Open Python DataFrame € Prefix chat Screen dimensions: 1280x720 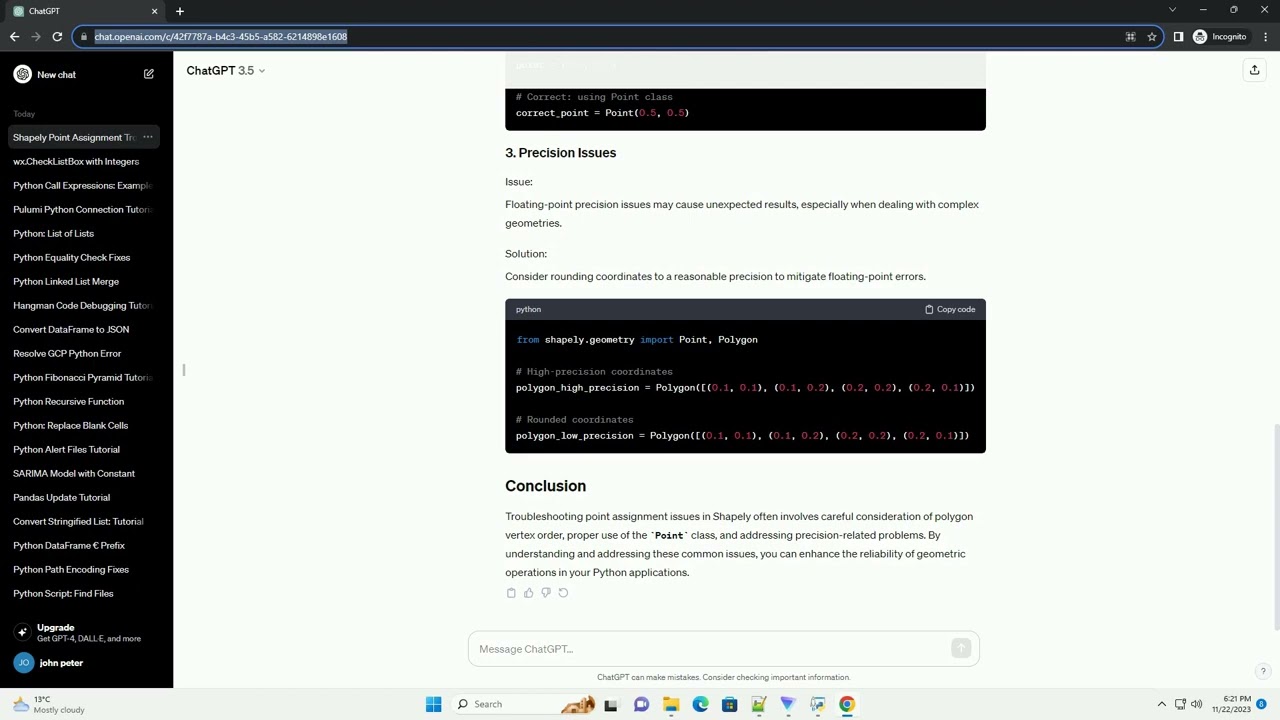(x=86, y=545)
